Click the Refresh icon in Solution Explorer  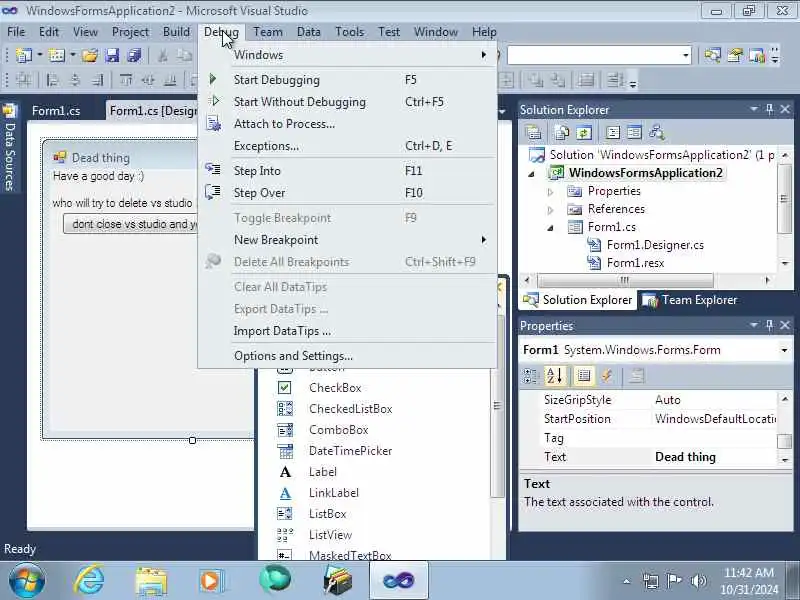[x=584, y=133]
